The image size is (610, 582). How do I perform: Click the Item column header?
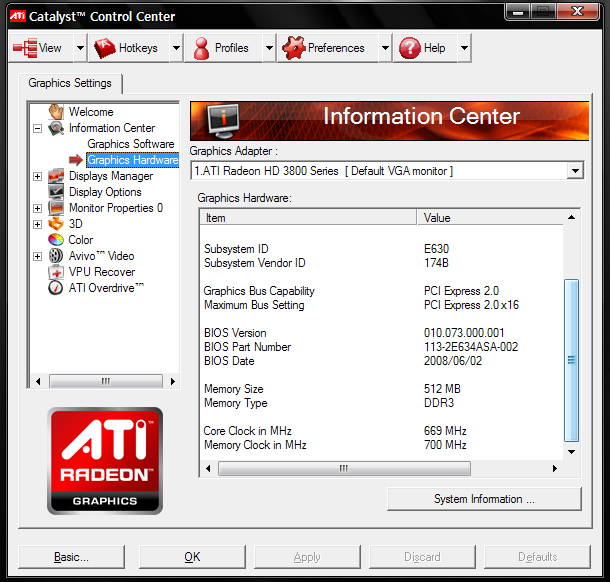(308, 217)
